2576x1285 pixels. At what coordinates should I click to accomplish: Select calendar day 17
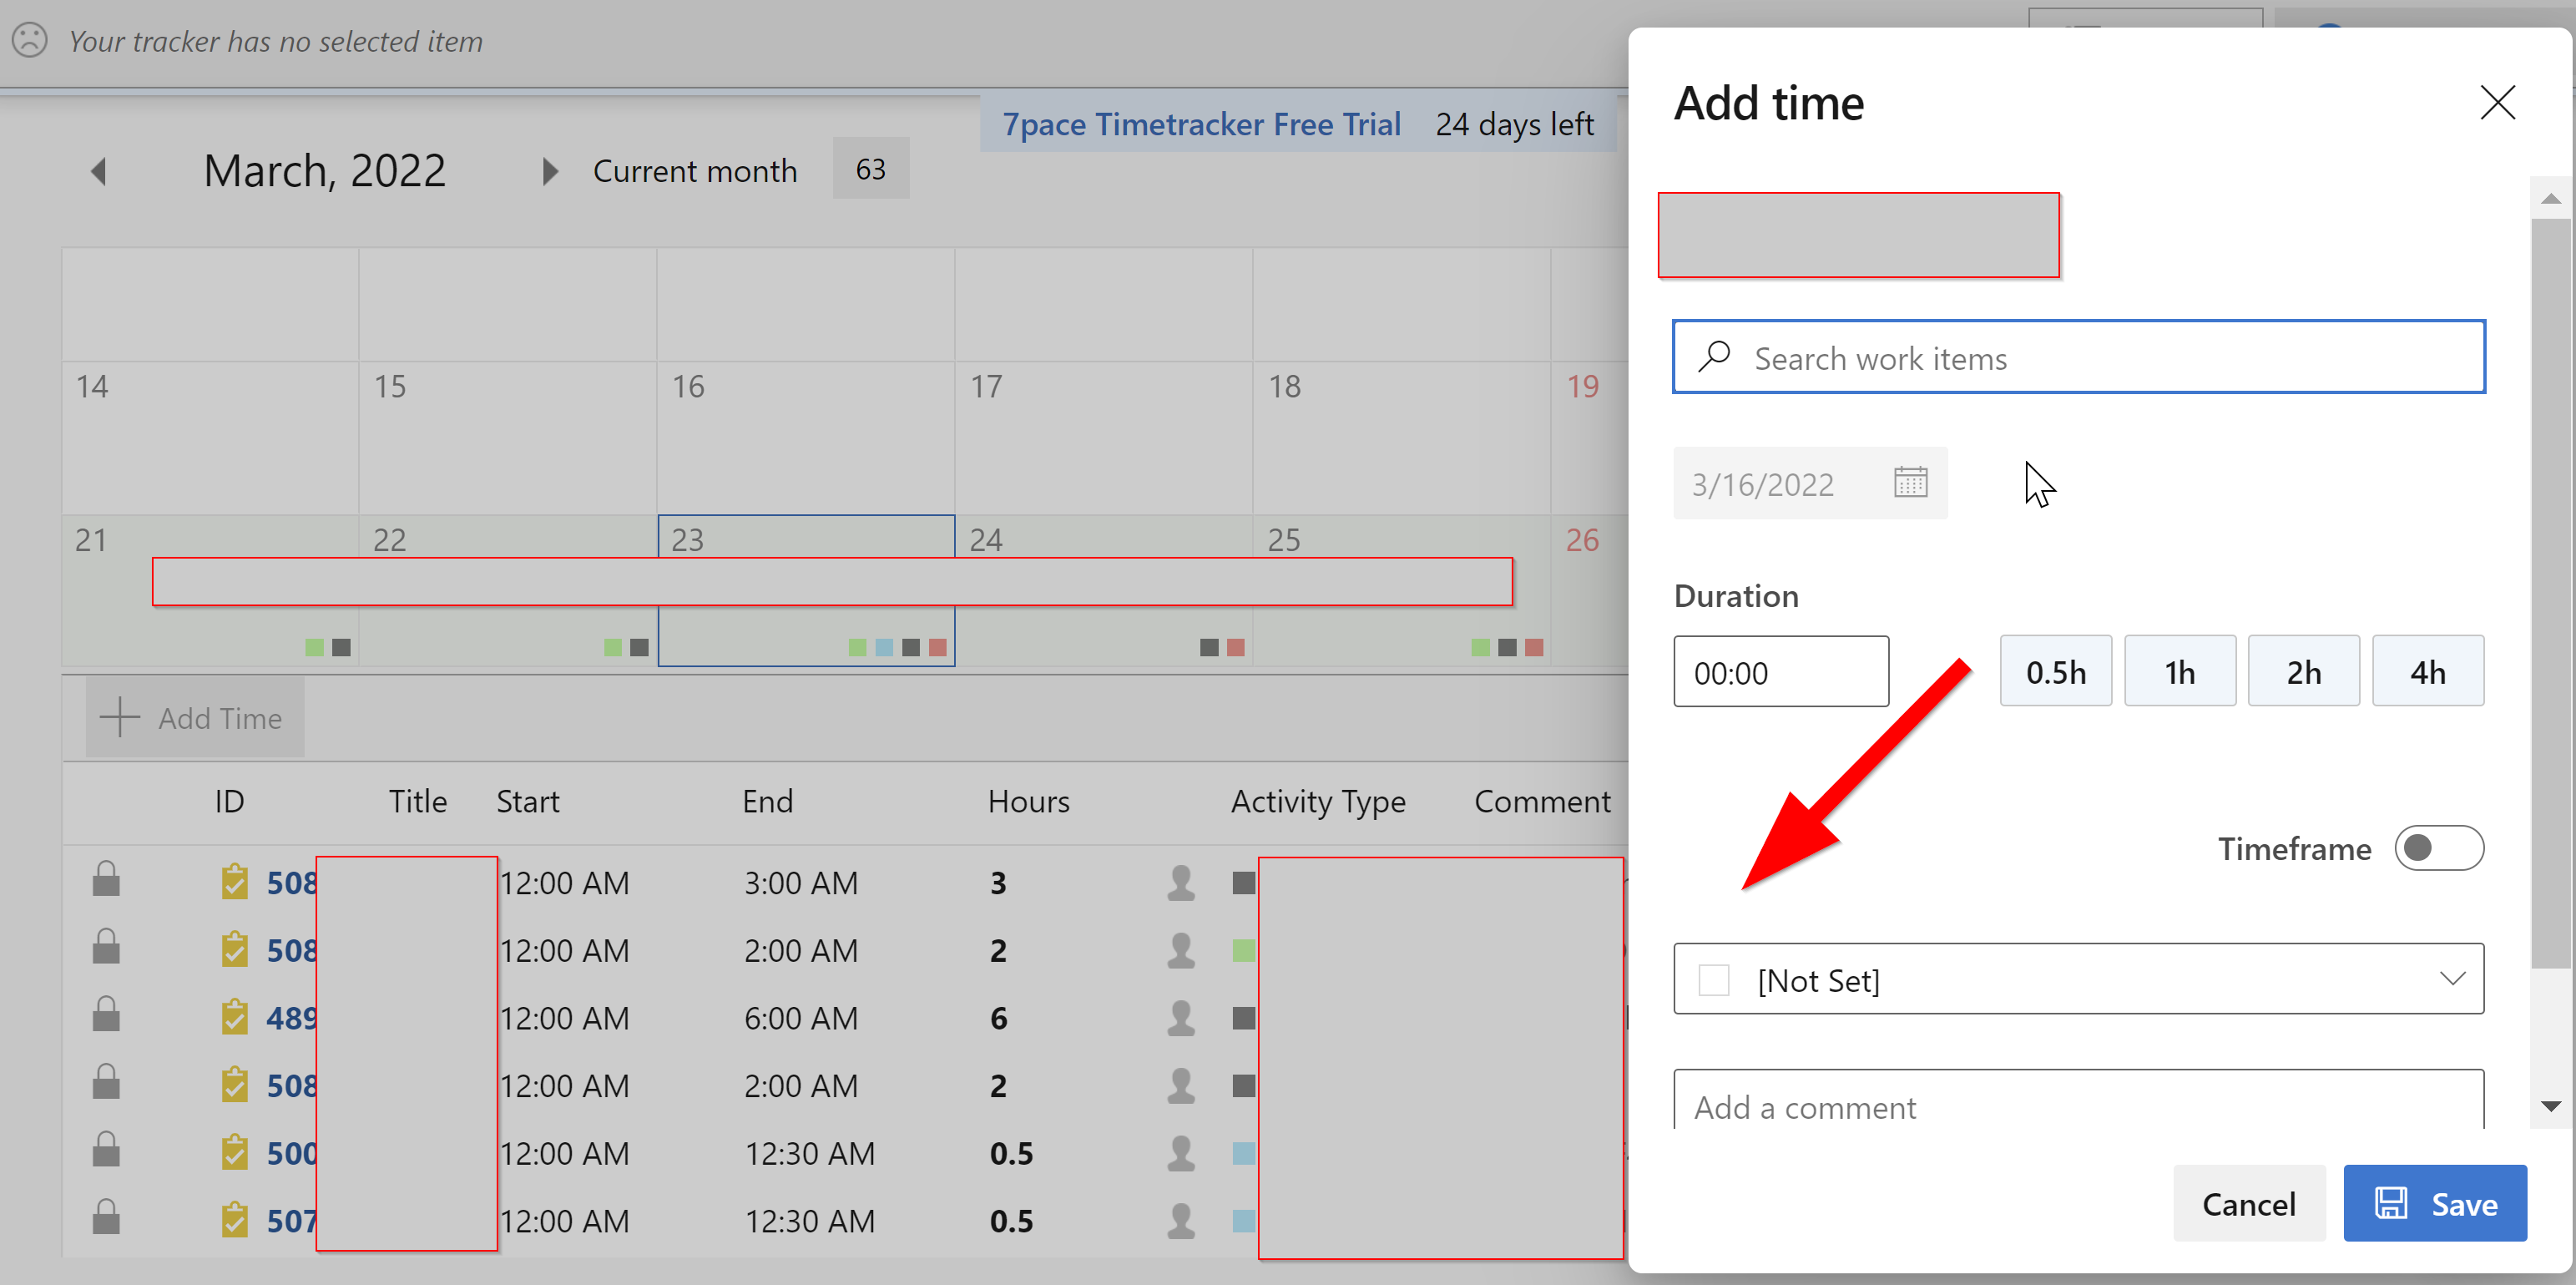(x=1103, y=438)
